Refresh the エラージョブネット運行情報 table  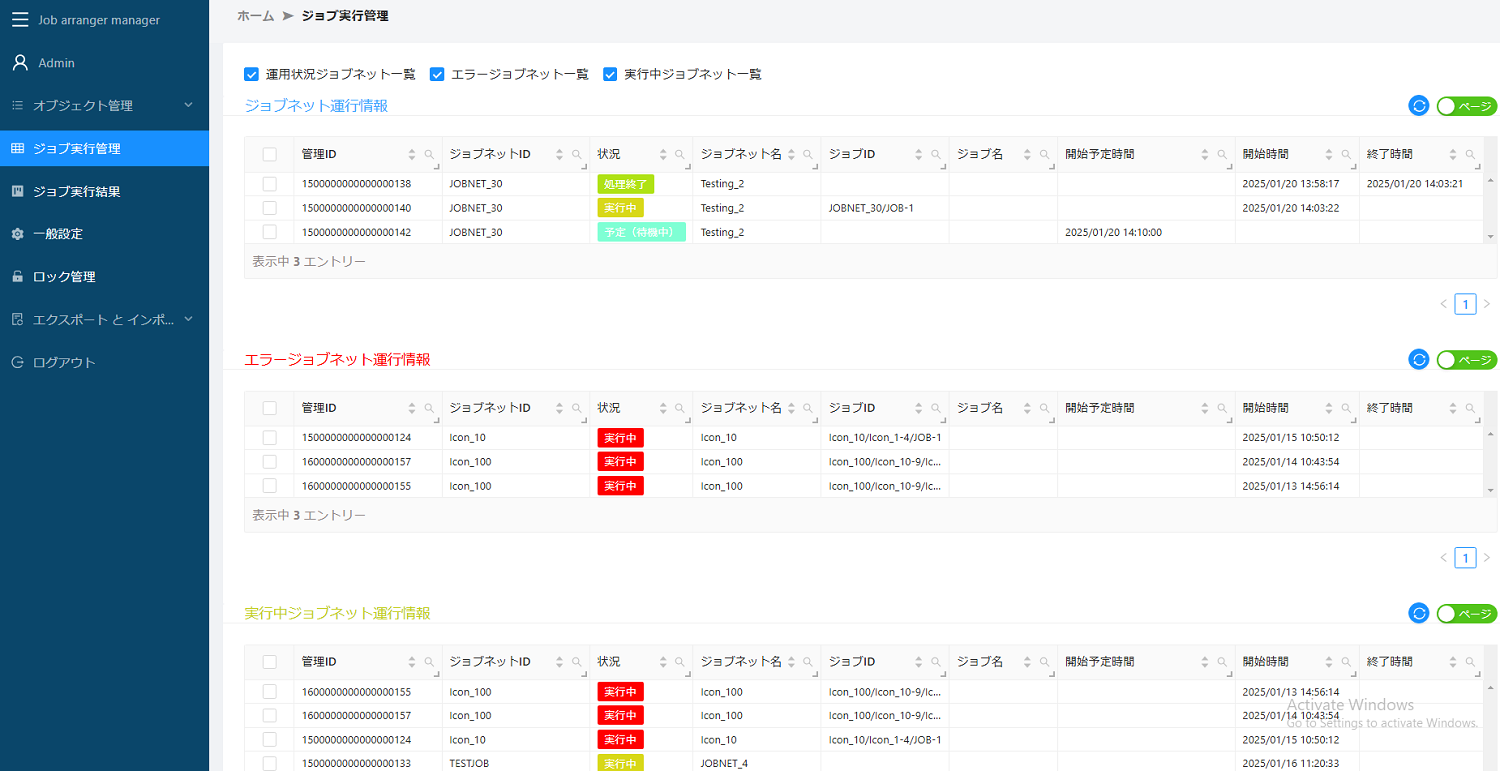1418,359
